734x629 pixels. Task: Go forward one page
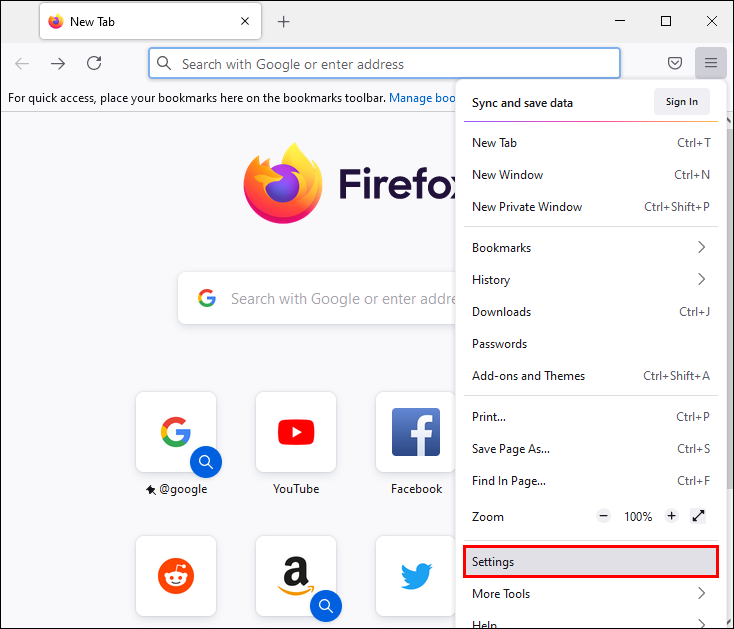pyautogui.click(x=58, y=63)
